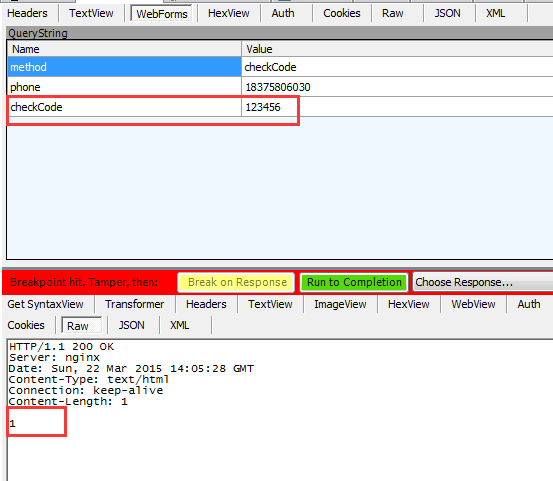Open the Choose Response dropdown
This screenshot has width=553, height=481.
click(x=483, y=282)
